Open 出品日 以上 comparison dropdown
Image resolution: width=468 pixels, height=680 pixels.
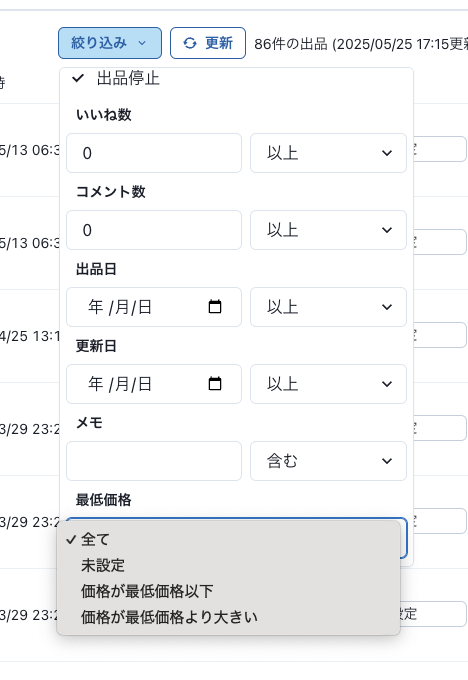[328, 307]
